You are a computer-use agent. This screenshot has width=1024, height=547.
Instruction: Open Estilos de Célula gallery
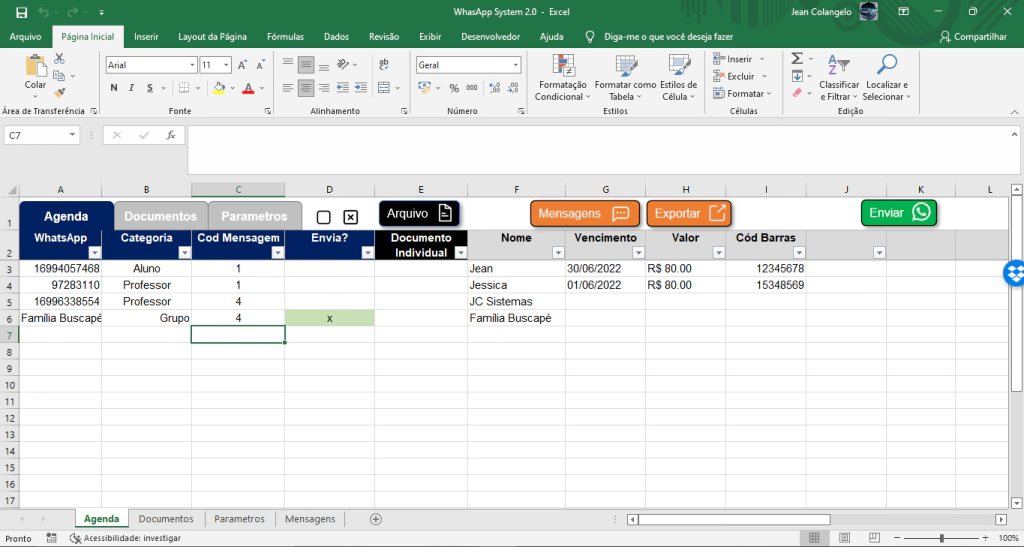click(679, 78)
